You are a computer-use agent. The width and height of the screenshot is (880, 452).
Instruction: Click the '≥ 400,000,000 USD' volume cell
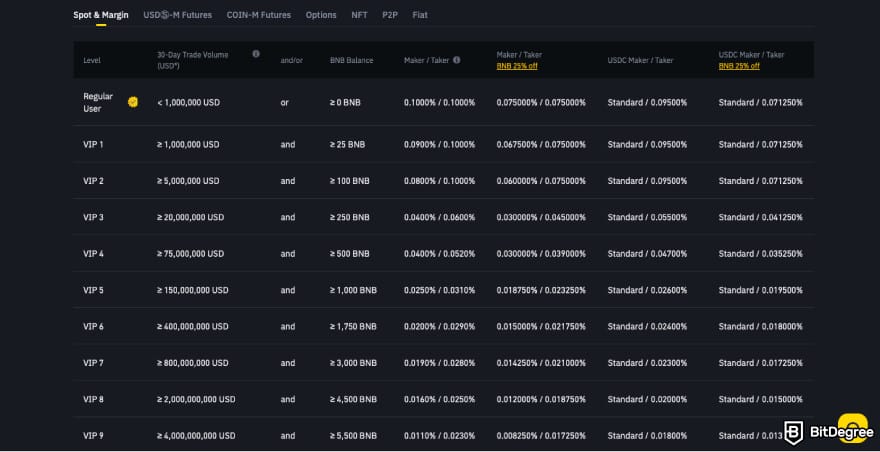(x=193, y=326)
